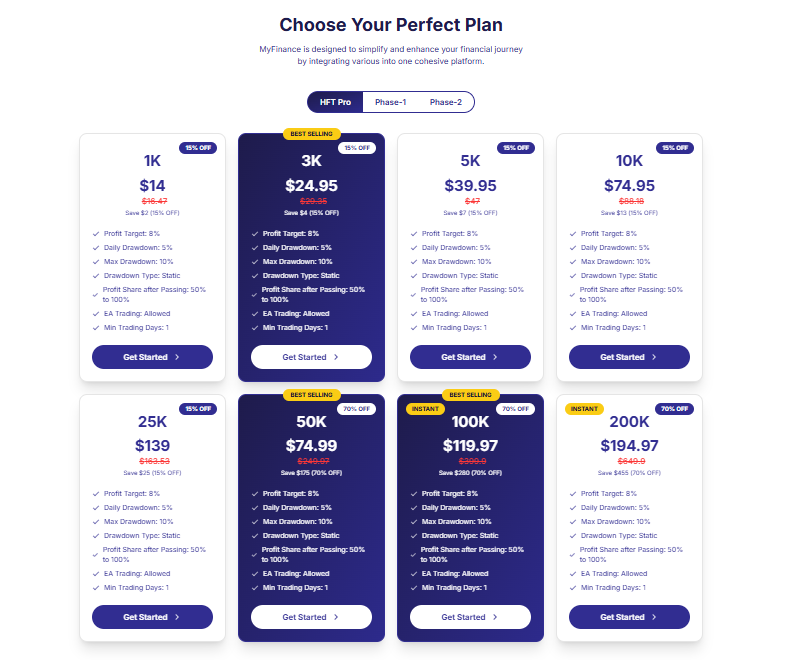Click Get Started on the 1K plan
811x660 pixels.
click(x=152, y=357)
